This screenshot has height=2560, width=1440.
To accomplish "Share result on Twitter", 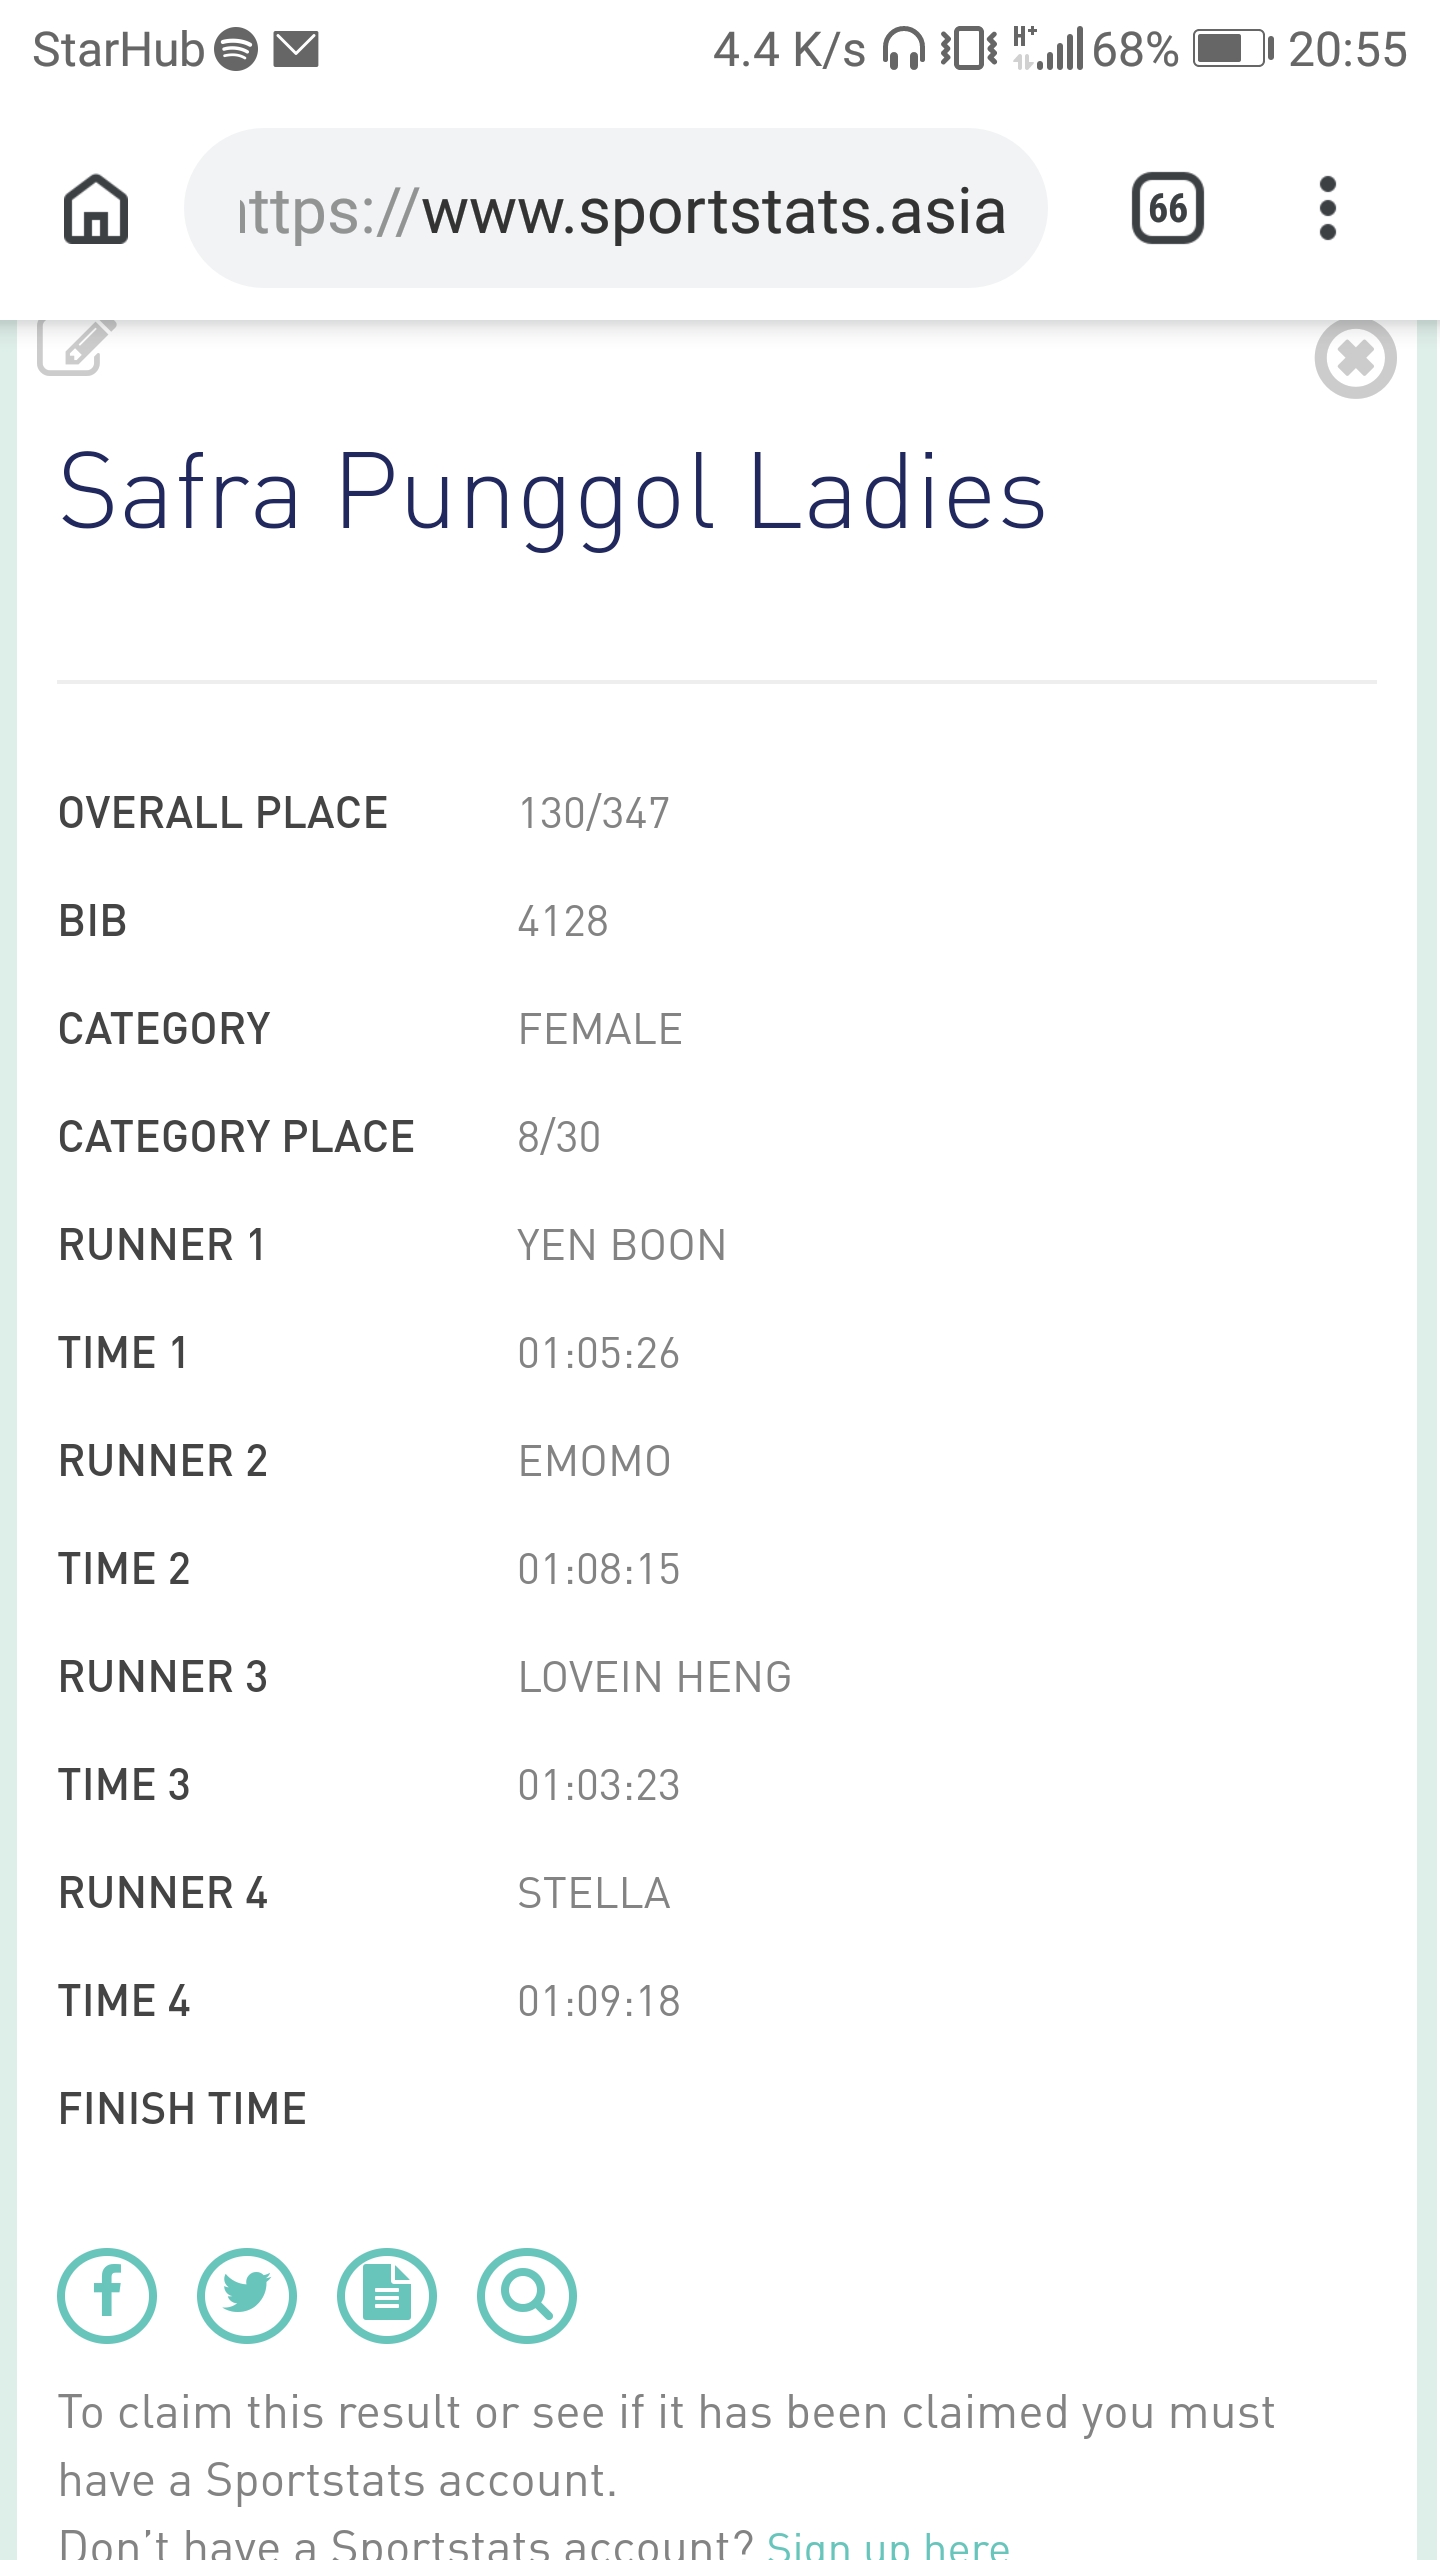I will [247, 2295].
